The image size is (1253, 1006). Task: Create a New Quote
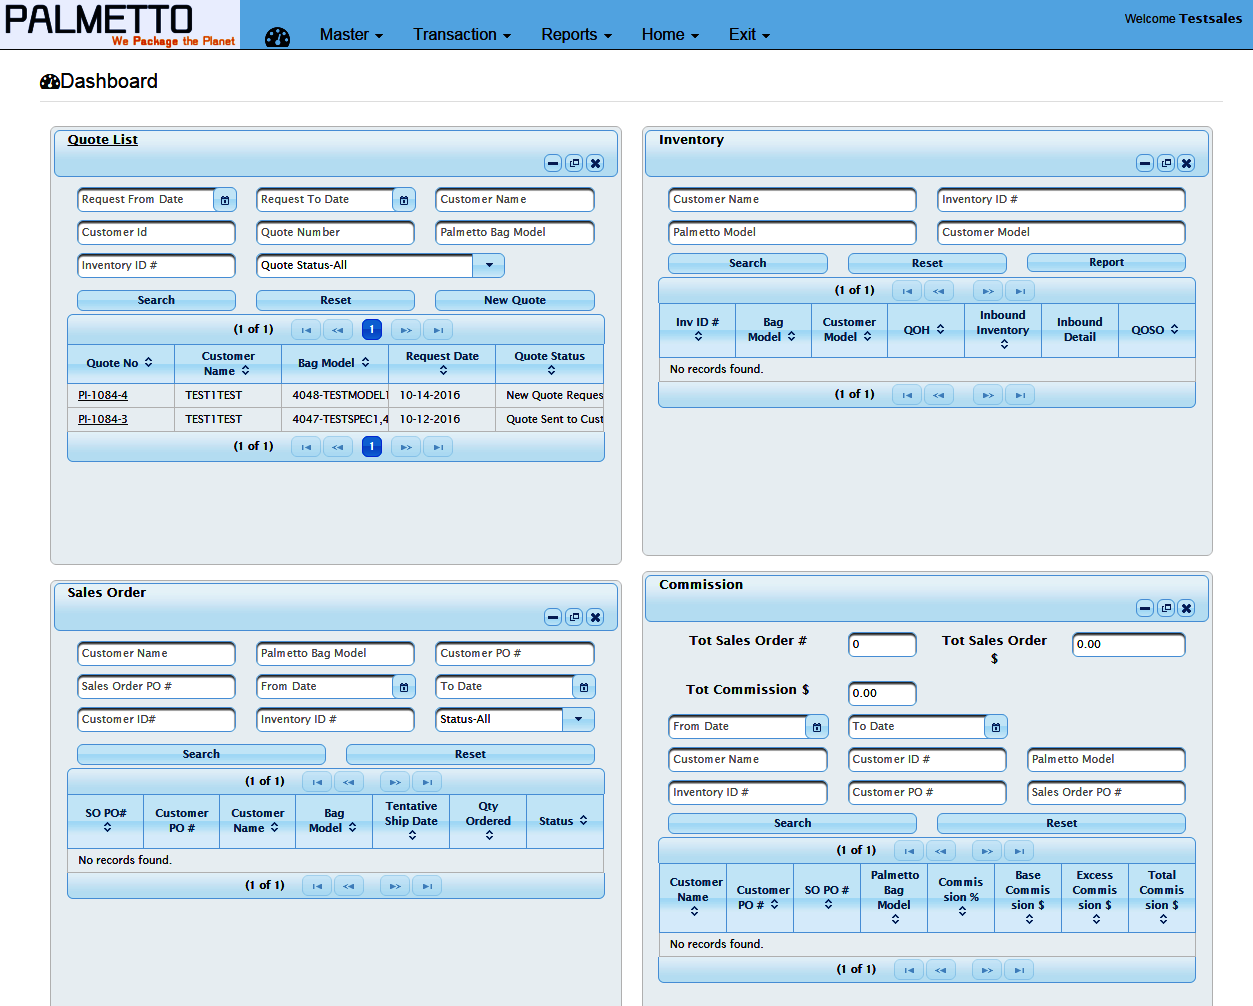pyautogui.click(x=515, y=300)
